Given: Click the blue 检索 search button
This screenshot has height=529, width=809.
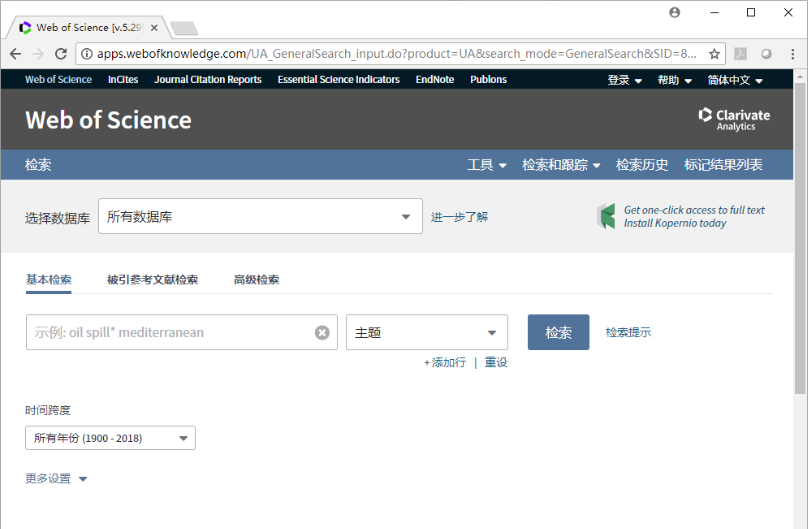Looking at the screenshot, I should [x=558, y=332].
